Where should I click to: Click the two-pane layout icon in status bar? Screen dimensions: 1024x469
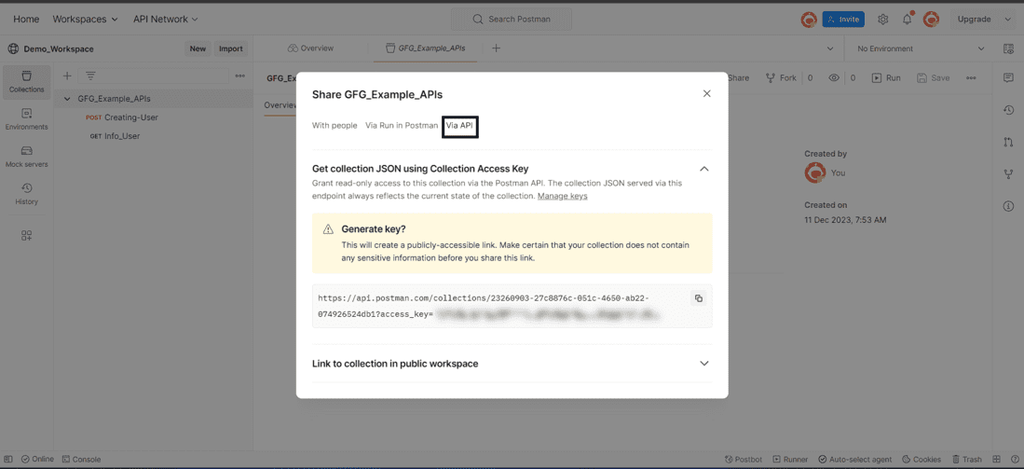coord(997,460)
